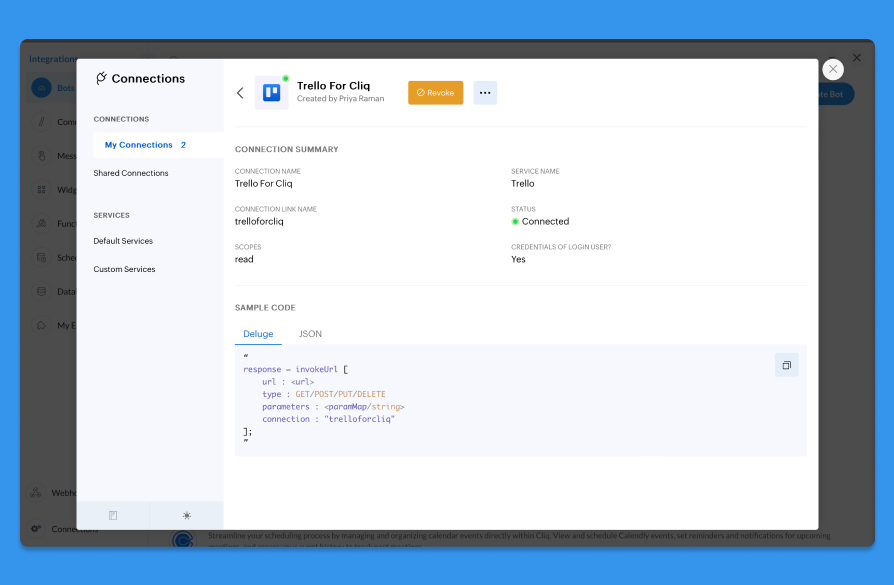
Task: Toggle the light theme sun icon
Action: 187,515
